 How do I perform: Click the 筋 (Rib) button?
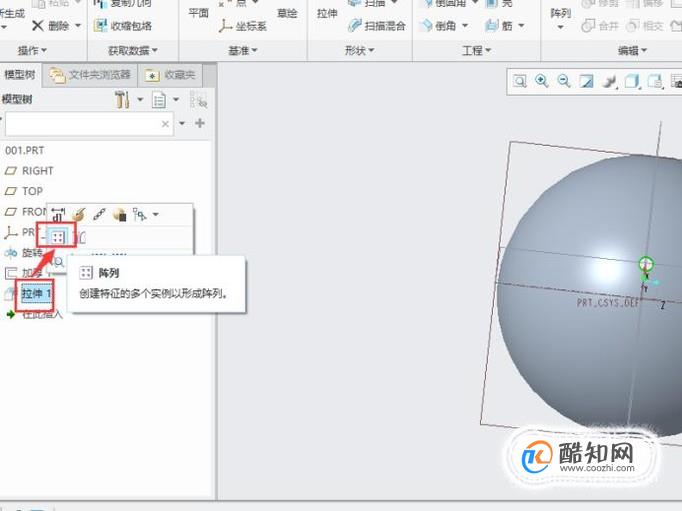[498, 26]
